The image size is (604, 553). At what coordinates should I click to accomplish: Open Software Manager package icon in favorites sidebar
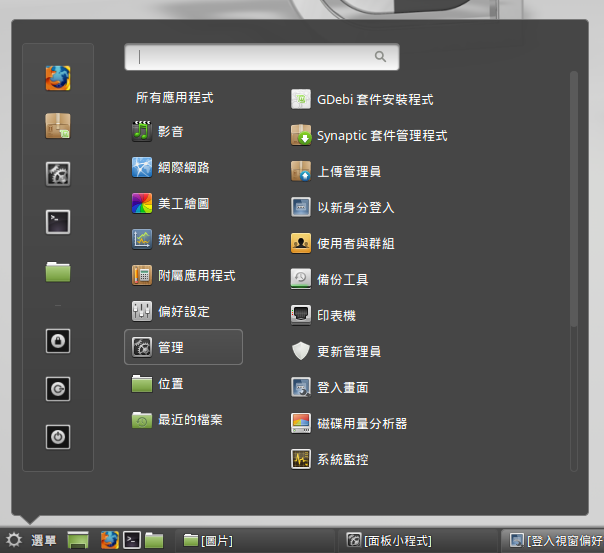(x=58, y=126)
